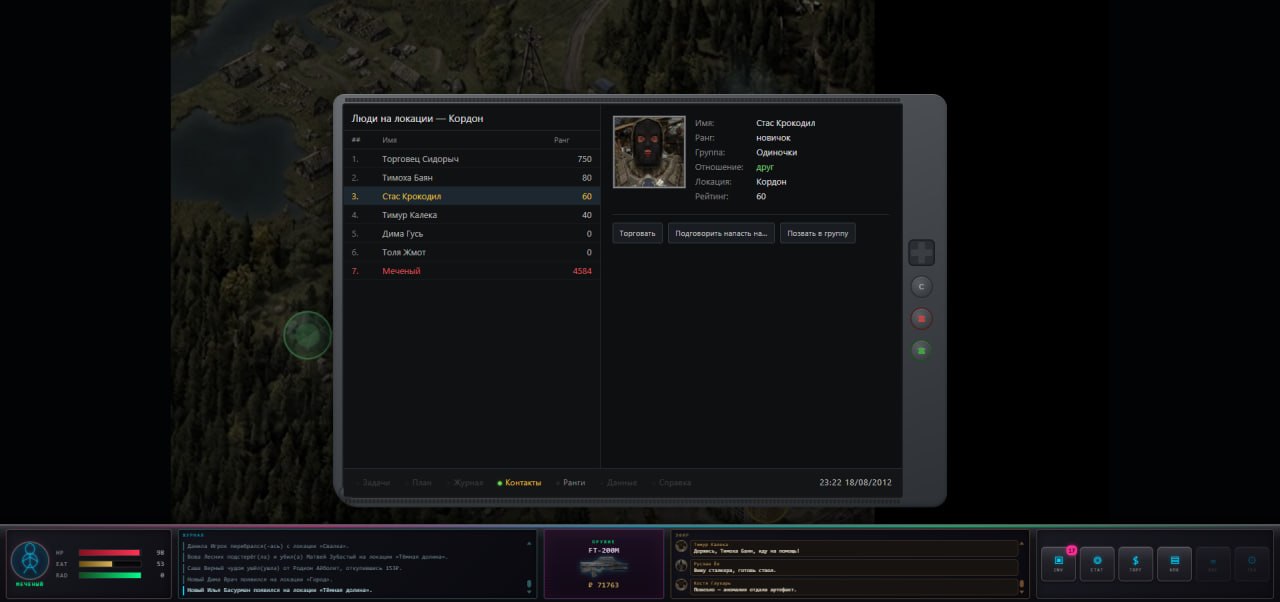The height and width of the screenshot is (602, 1280).
Task: Click Стас Крокодил masked portrait
Action: (x=649, y=152)
